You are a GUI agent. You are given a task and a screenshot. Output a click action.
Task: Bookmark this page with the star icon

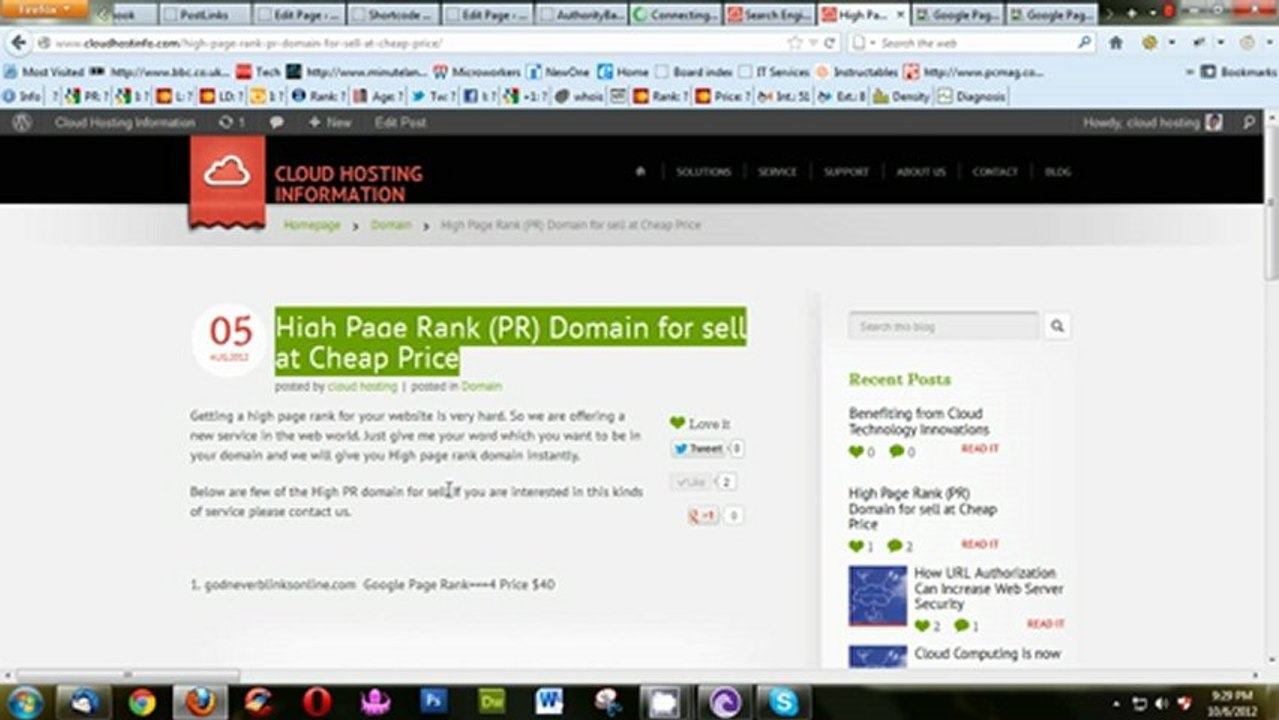pyautogui.click(x=795, y=43)
